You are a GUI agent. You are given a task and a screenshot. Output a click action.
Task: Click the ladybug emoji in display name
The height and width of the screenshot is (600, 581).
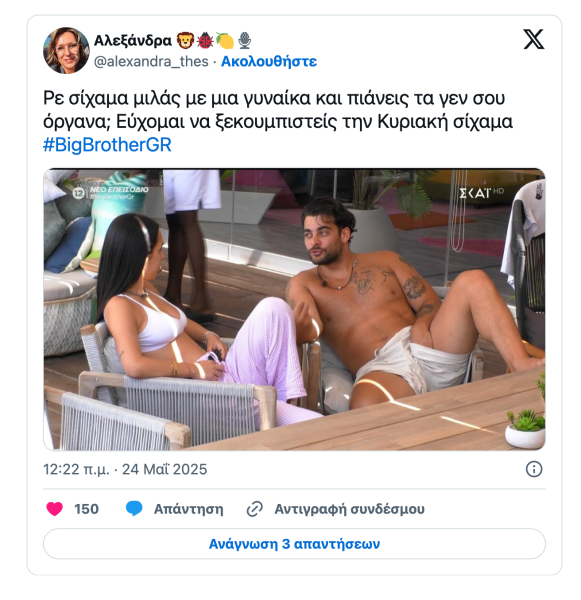pyautogui.click(x=205, y=41)
